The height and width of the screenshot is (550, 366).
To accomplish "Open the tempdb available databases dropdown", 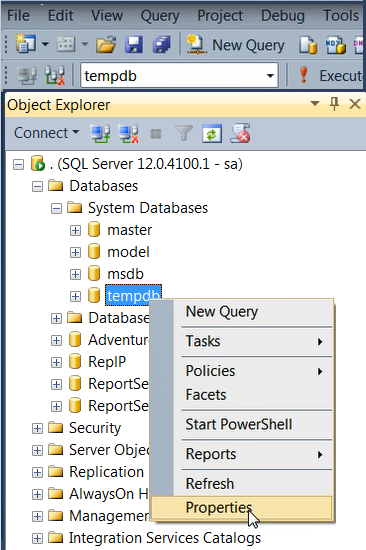I will (x=270, y=75).
